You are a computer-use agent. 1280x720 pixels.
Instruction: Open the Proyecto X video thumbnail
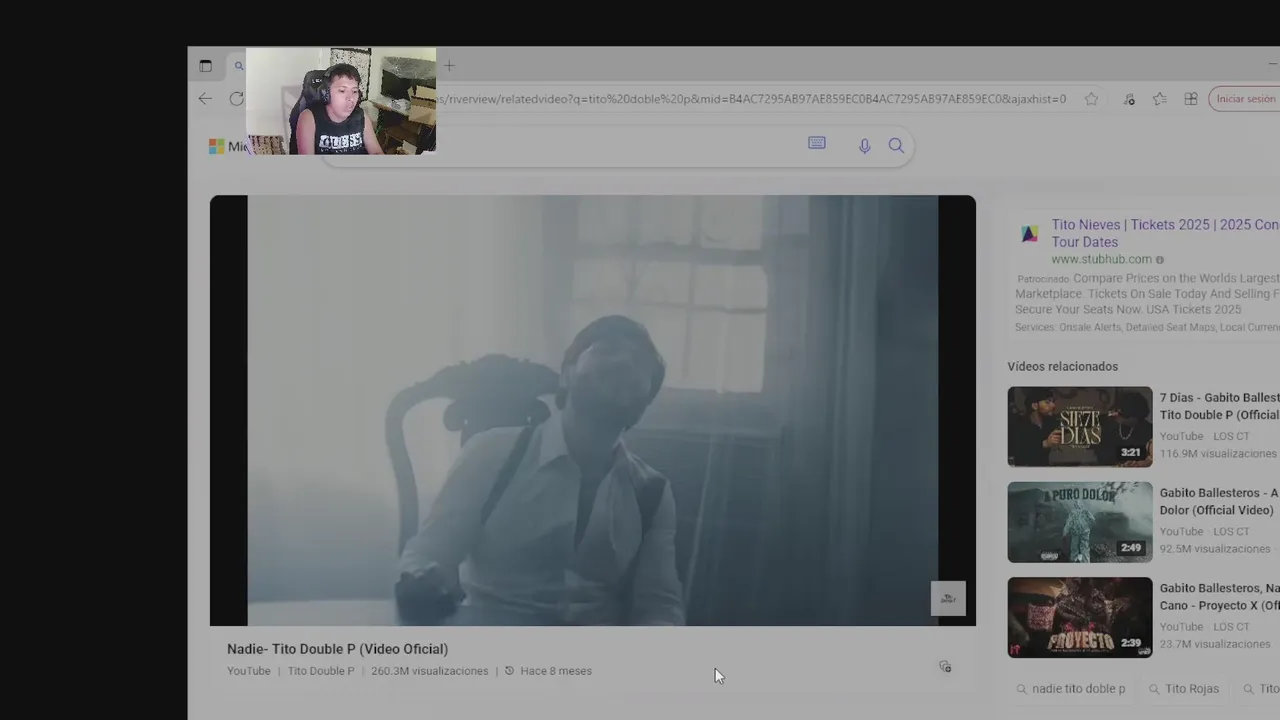click(x=1080, y=617)
